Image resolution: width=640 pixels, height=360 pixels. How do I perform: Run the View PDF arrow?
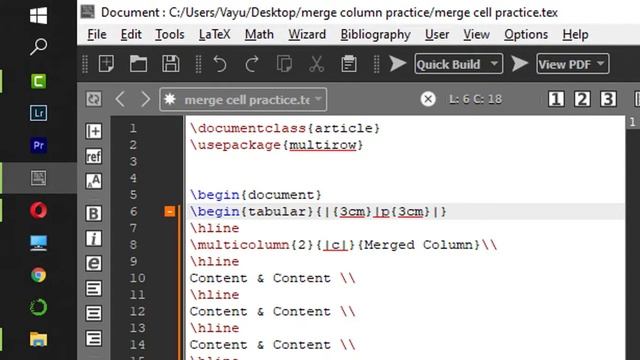519,64
